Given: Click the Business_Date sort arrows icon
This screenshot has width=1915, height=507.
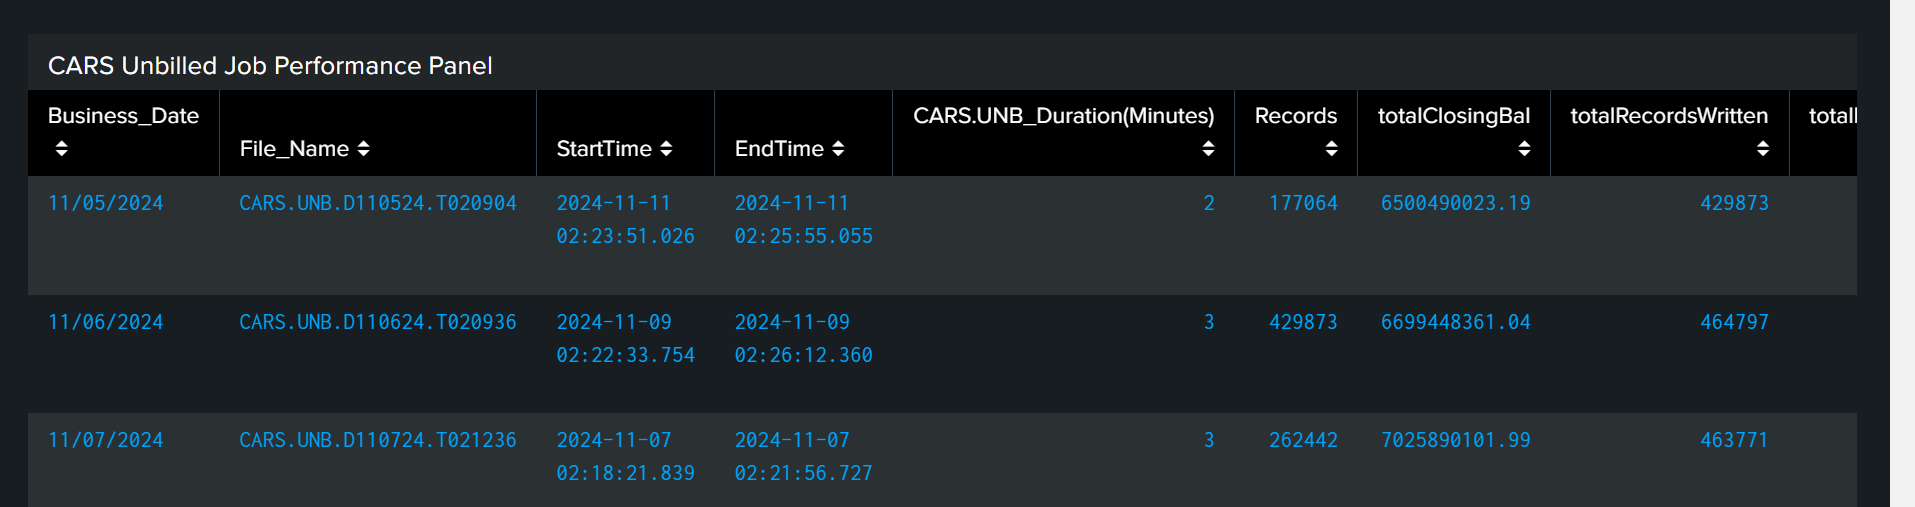Looking at the screenshot, I should click(x=62, y=148).
